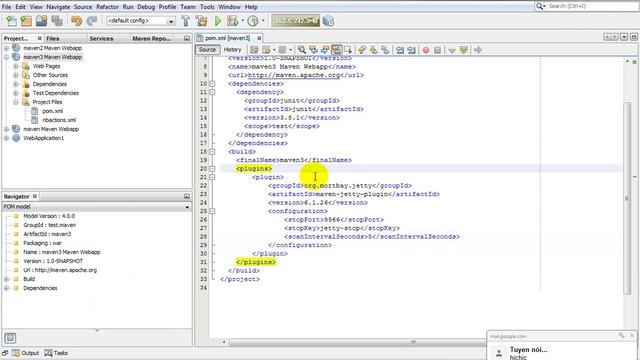Click the XSL Transformation arrow icon
Viewport: 640px width, 360px height.
click(x=478, y=50)
